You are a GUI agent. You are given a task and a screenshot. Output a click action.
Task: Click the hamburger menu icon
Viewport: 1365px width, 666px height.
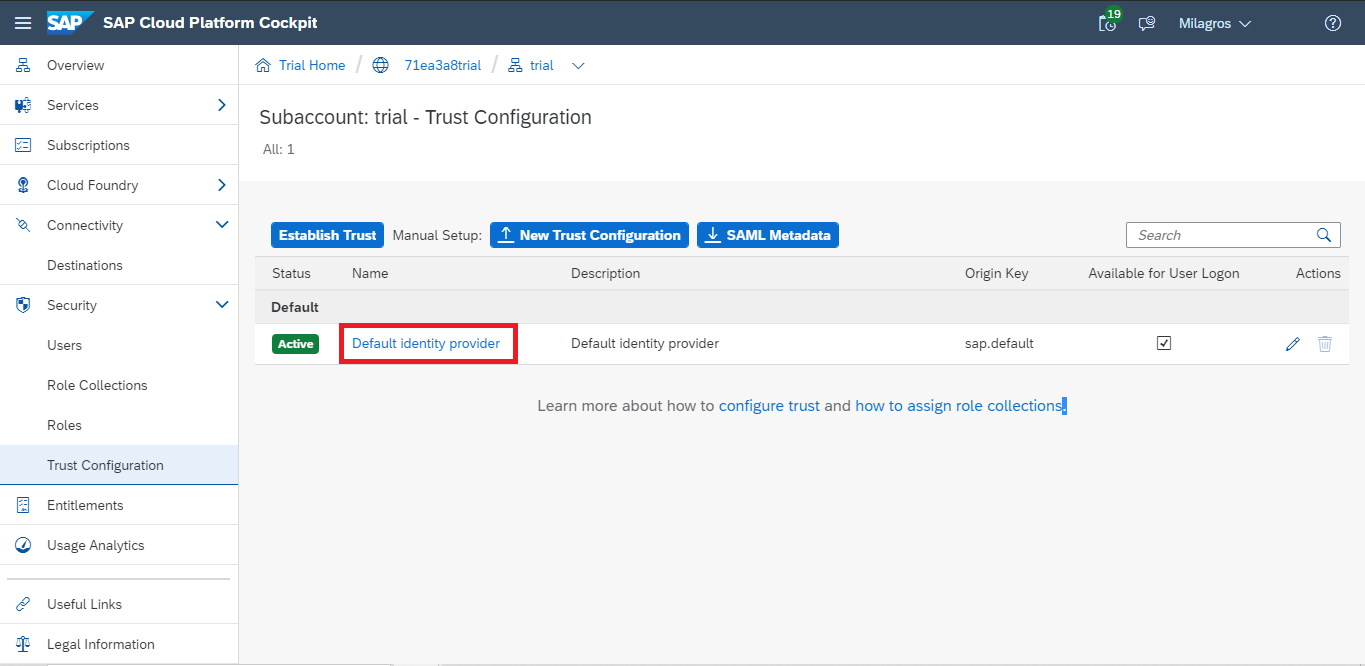tap(22, 23)
